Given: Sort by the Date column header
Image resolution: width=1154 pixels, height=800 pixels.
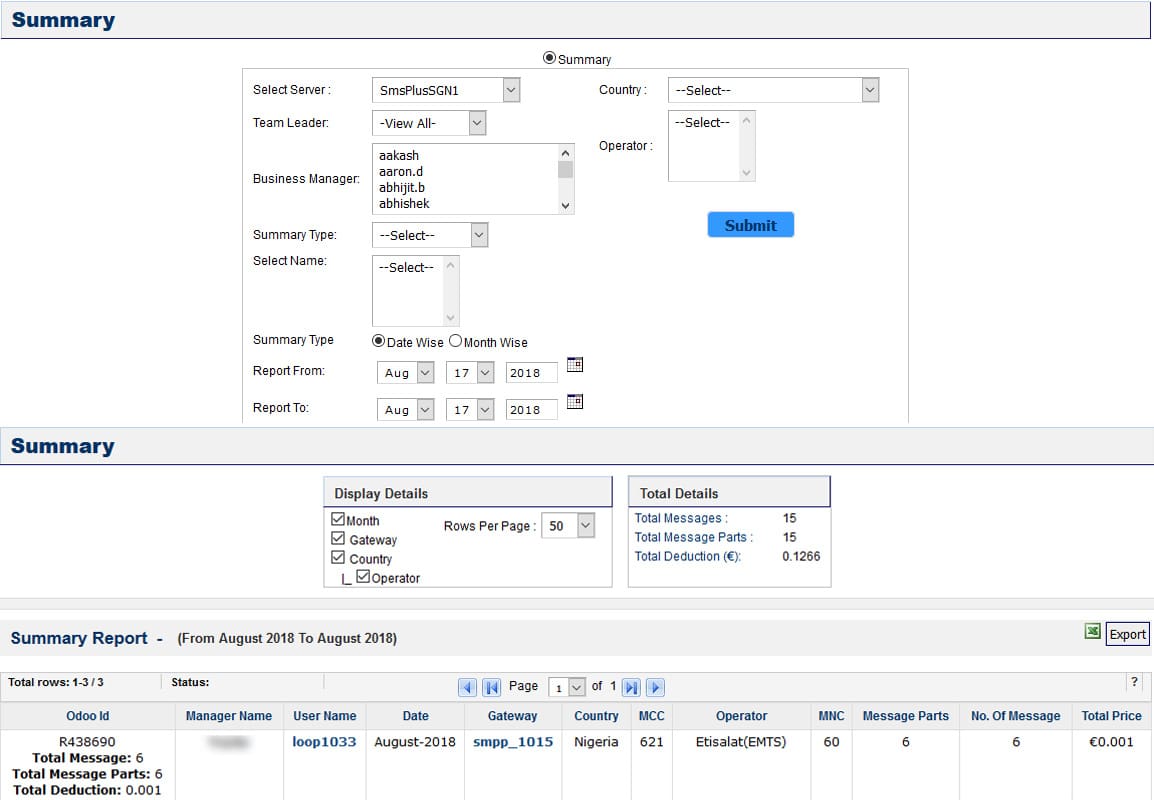Looking at the screenshot, I should tap(415, 715).
